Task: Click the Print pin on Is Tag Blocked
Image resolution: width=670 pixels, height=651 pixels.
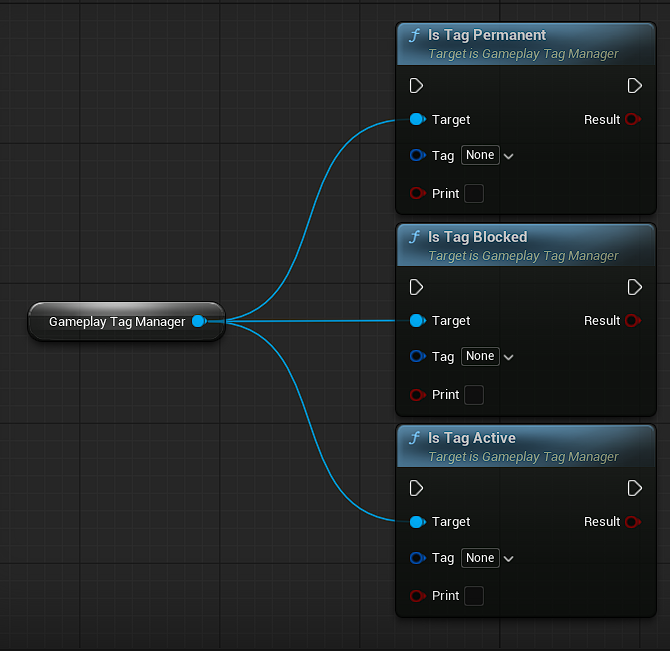Action: [417, 395]
